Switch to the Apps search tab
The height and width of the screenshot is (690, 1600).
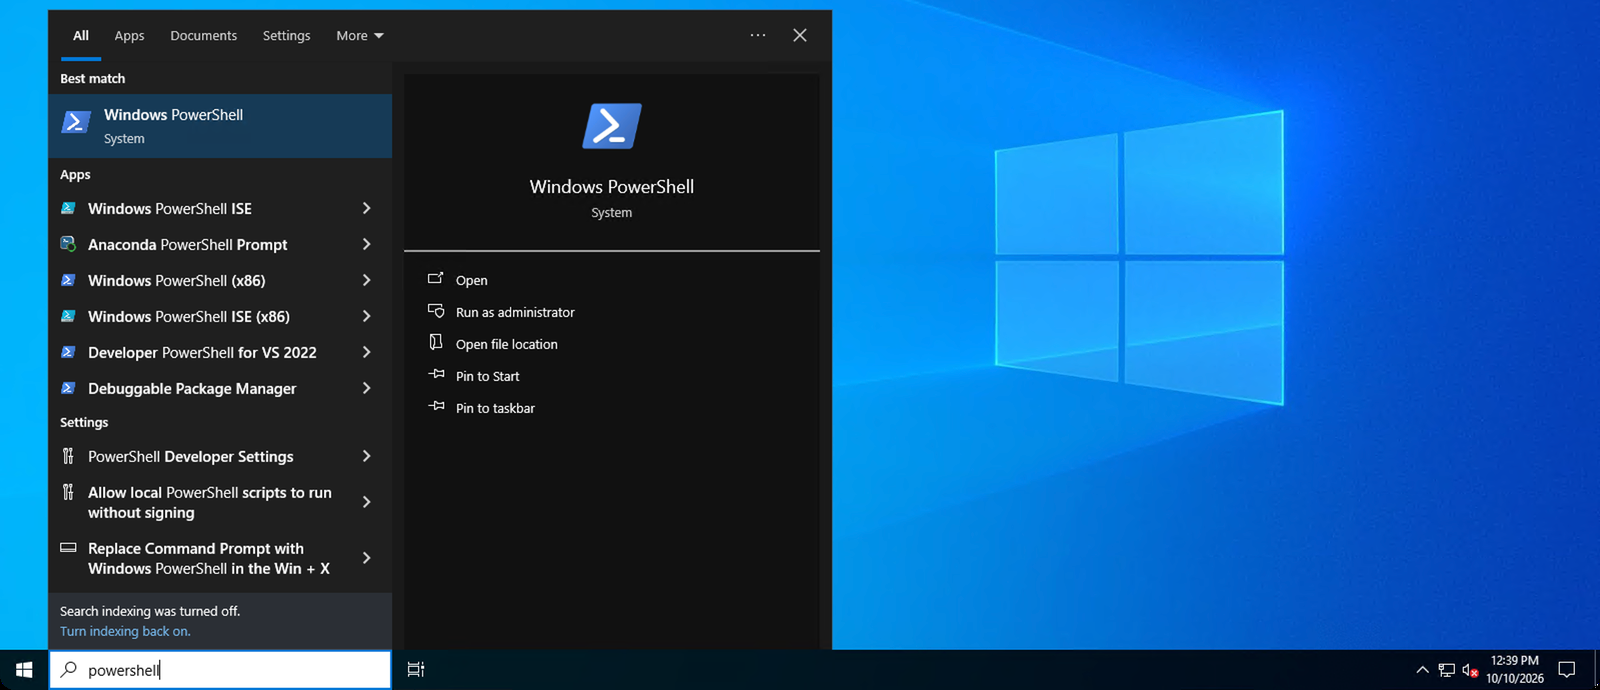click(129, 35)
